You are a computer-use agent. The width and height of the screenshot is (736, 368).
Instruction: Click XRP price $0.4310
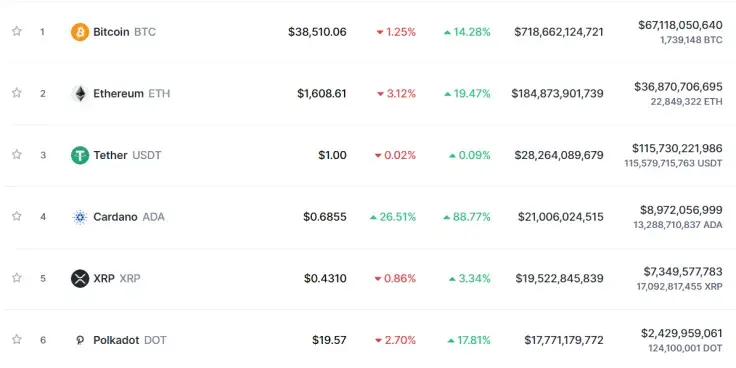325,278
